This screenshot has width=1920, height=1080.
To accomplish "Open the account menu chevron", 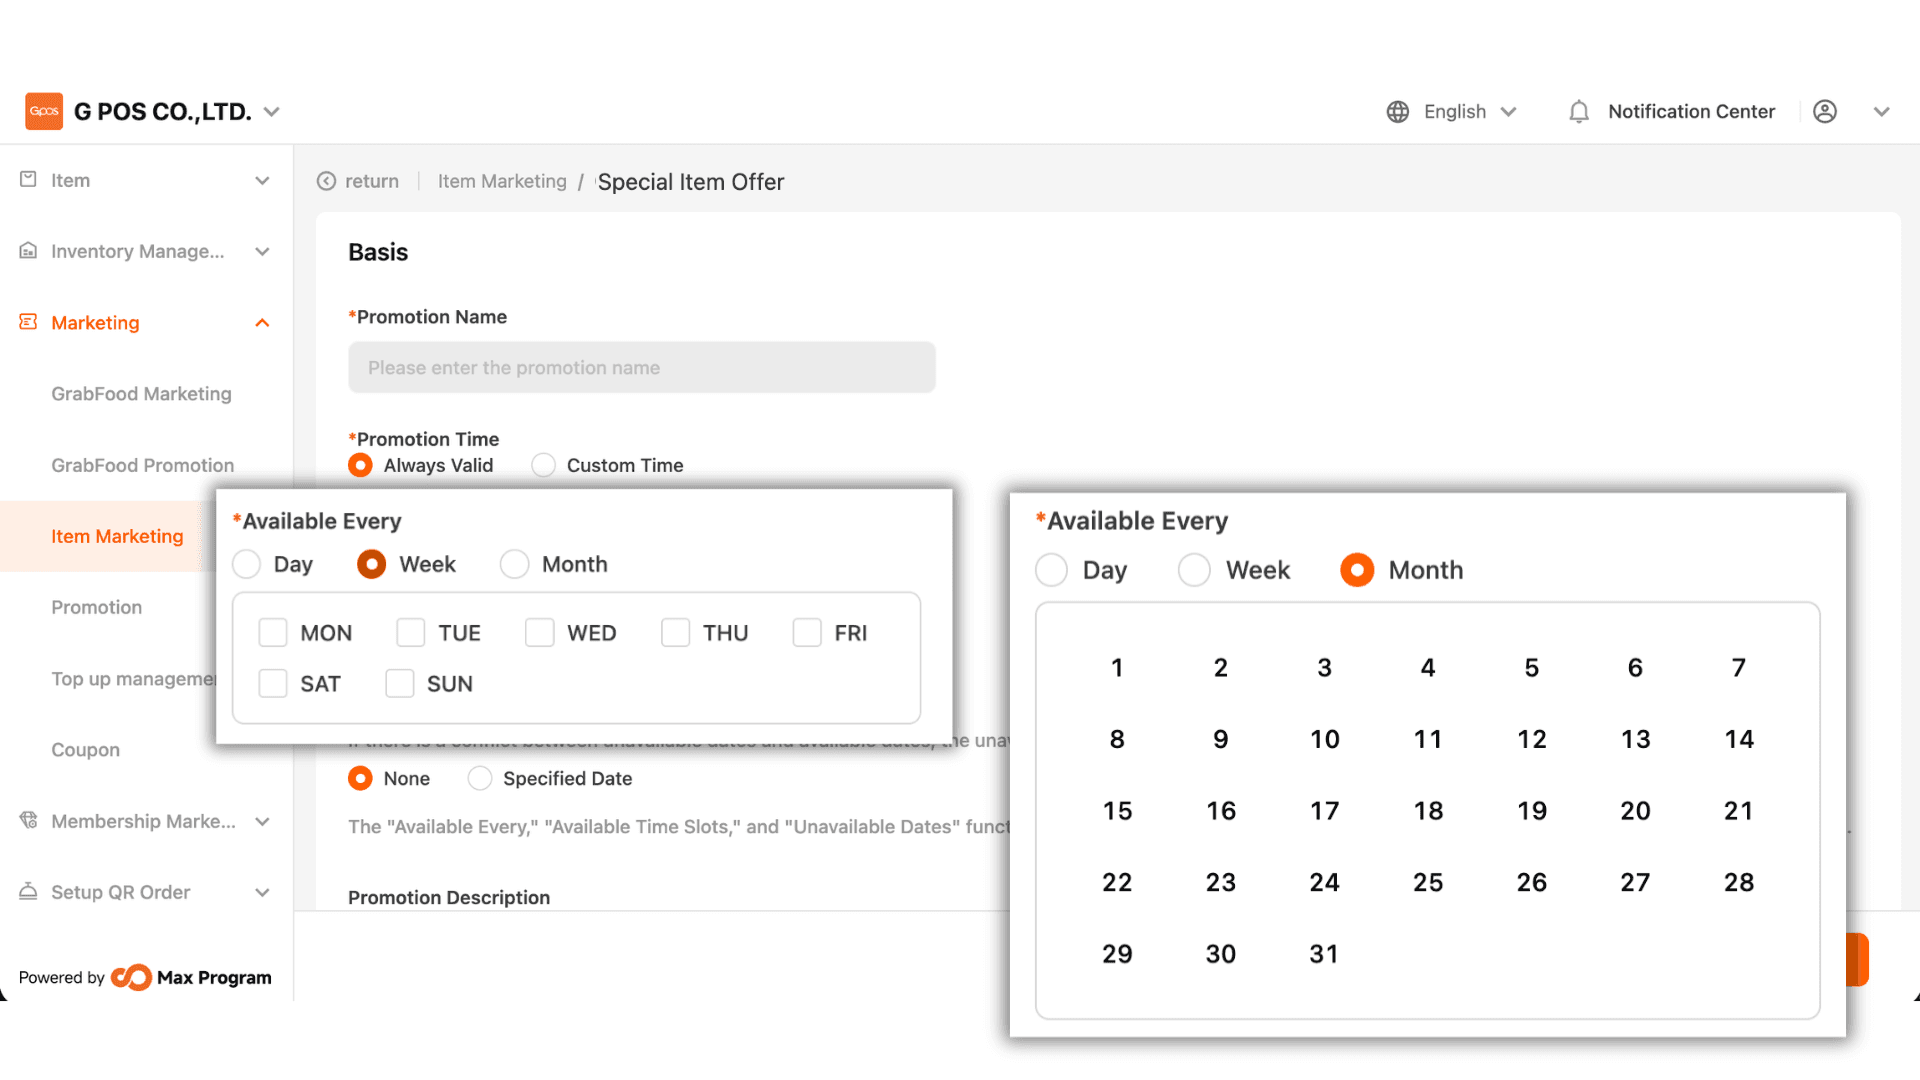I will [1881, 112].
